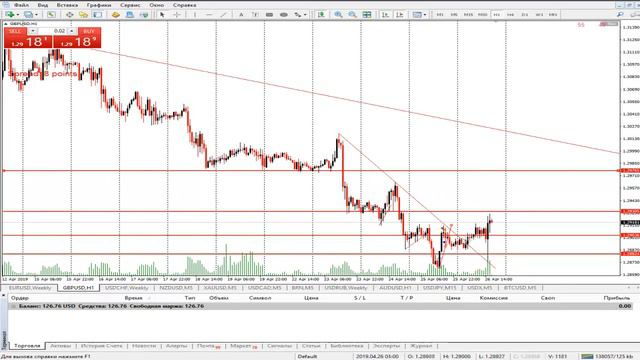Click the Market Watch toolbar icon
This screenshot has height=360, width=640.
coord(51,15)
